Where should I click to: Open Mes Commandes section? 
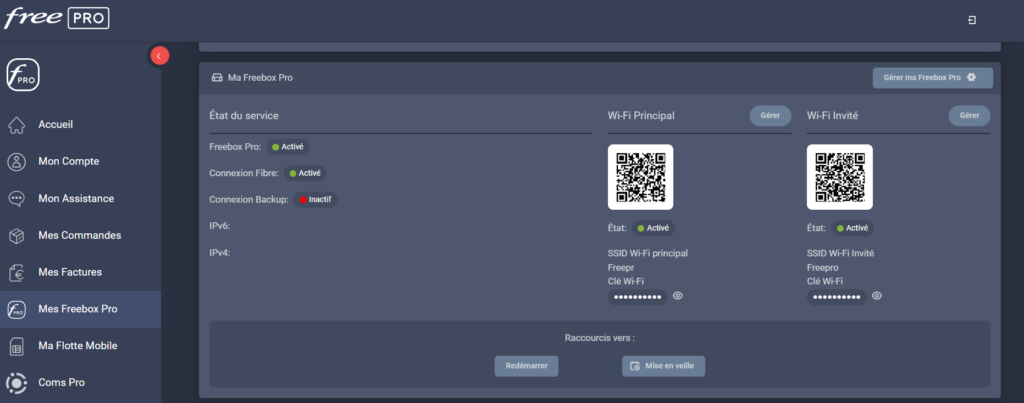coord(80,235)
